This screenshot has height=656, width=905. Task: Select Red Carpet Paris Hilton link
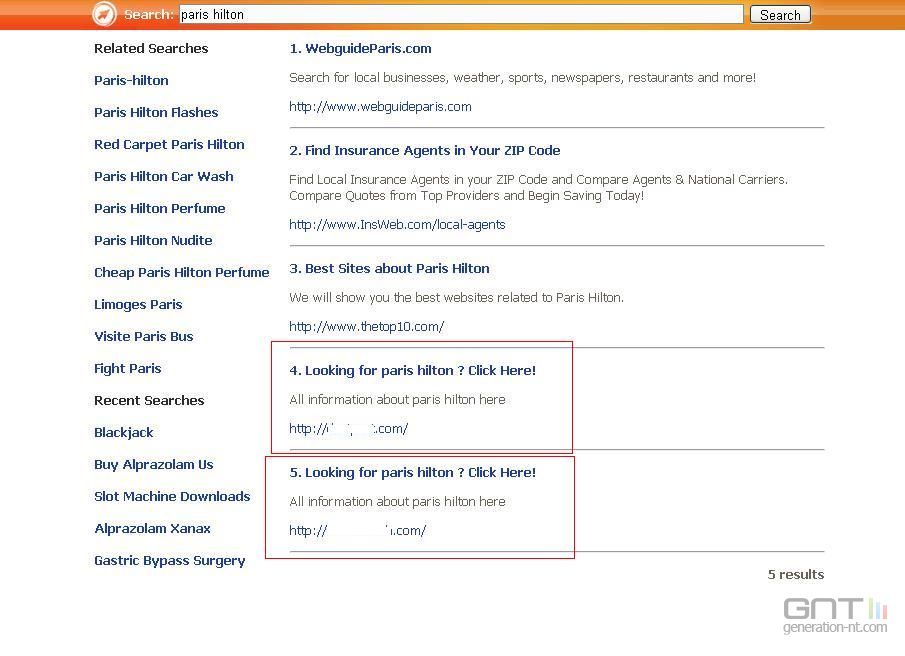pos(169,144)
